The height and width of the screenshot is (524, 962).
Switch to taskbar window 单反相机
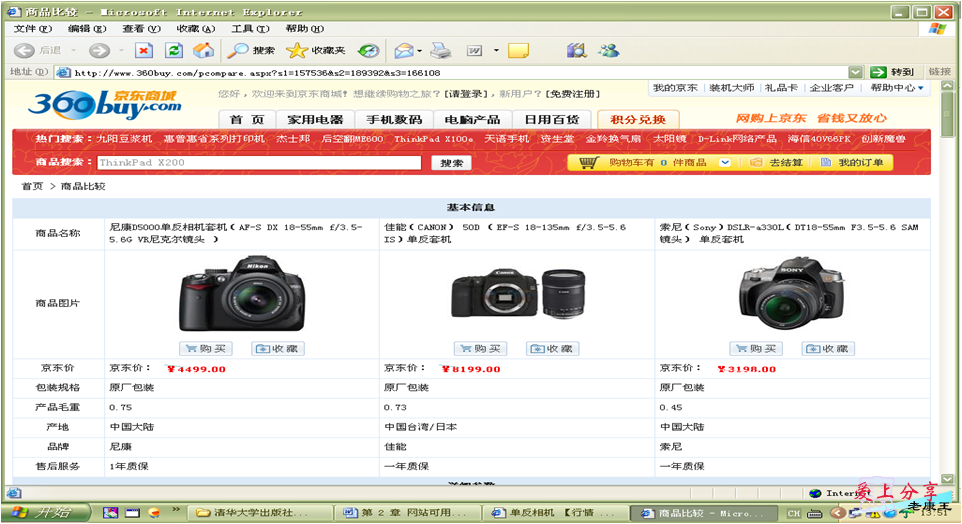tap(555, 513)
